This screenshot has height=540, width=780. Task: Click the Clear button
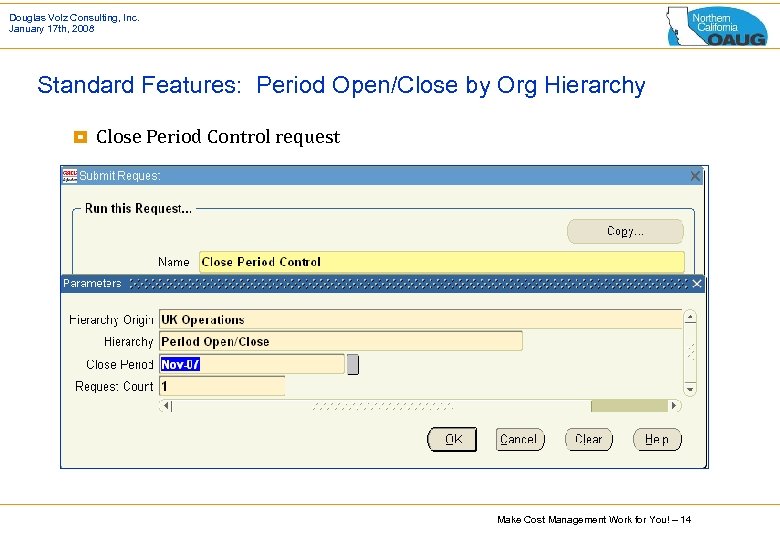tap(589, 440)
